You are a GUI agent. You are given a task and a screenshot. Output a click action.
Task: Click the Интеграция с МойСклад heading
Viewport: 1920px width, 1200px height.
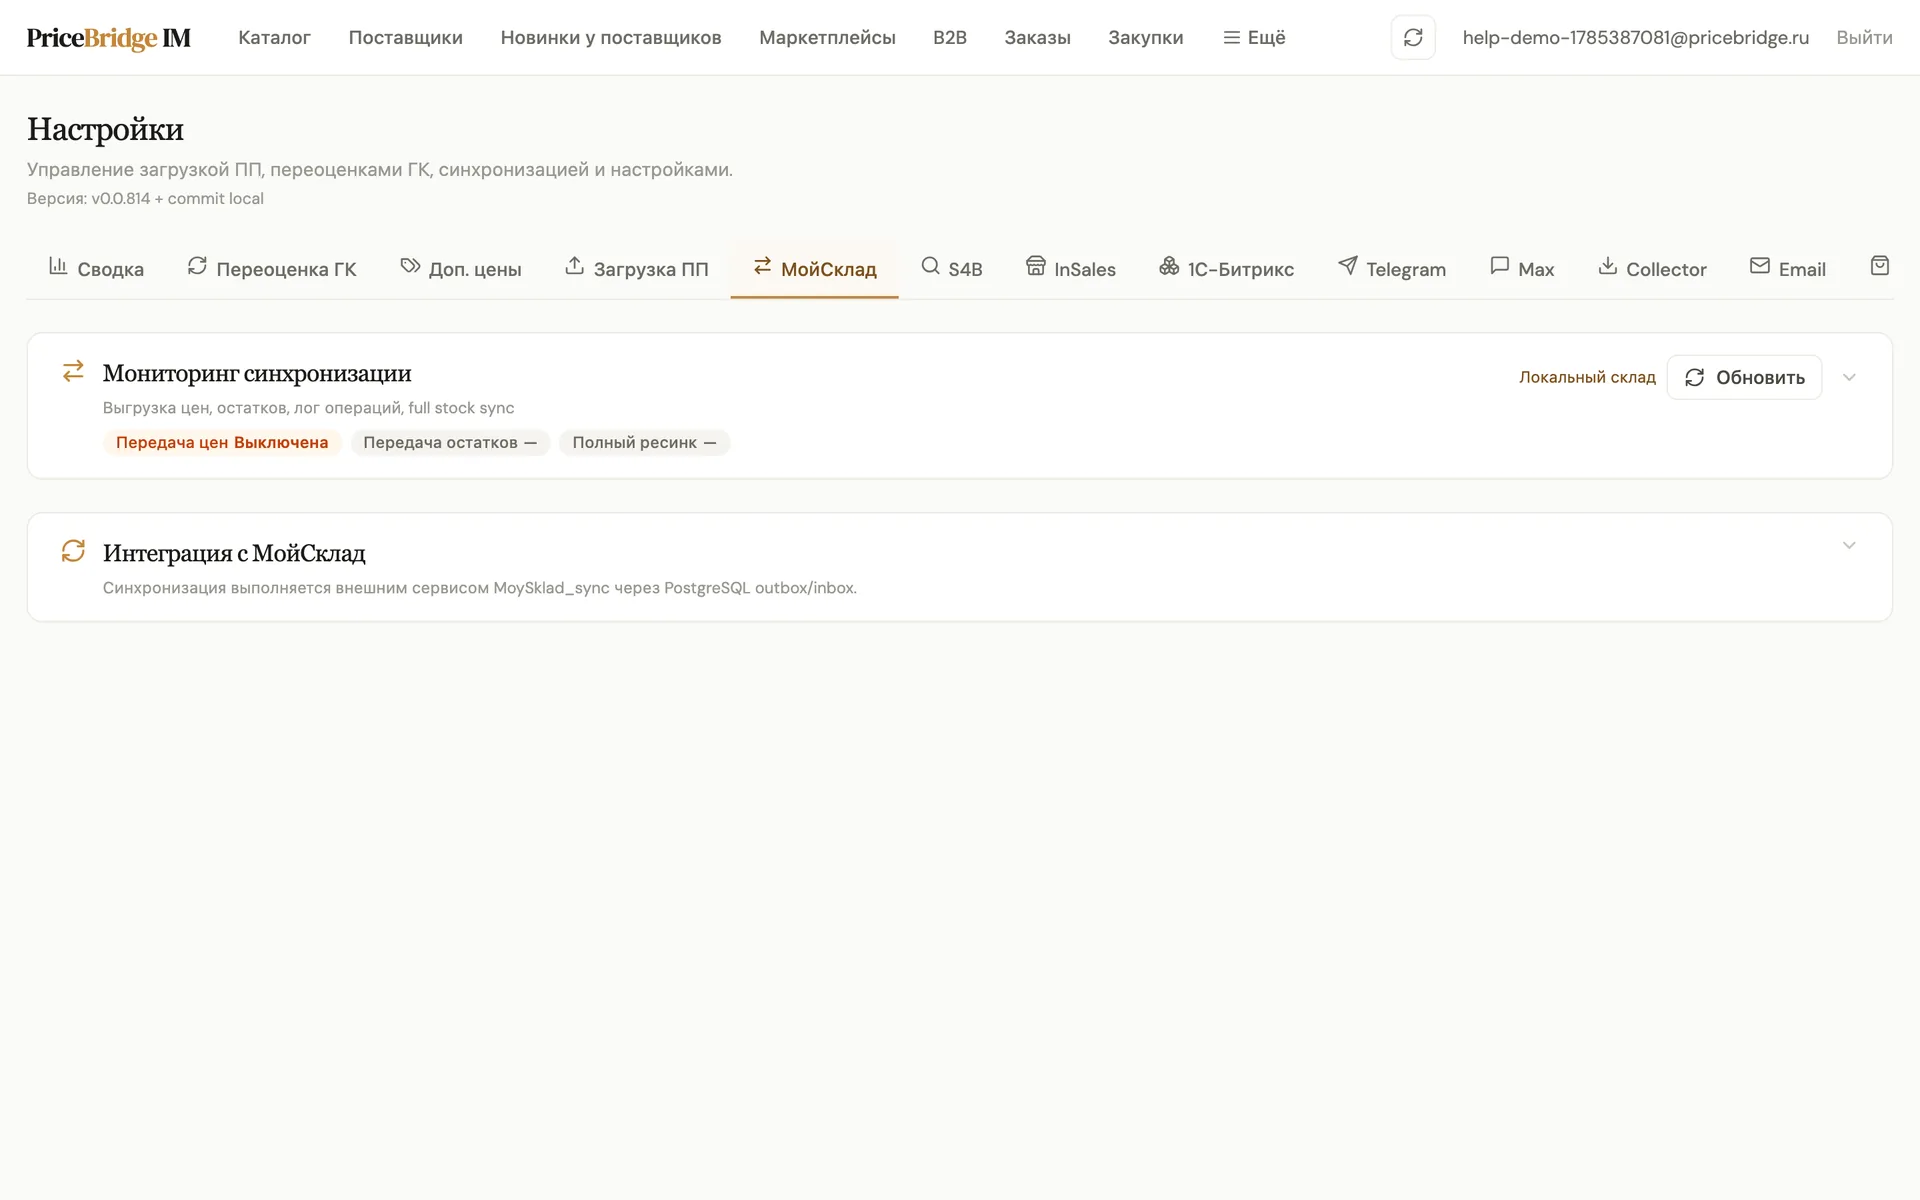234,553
